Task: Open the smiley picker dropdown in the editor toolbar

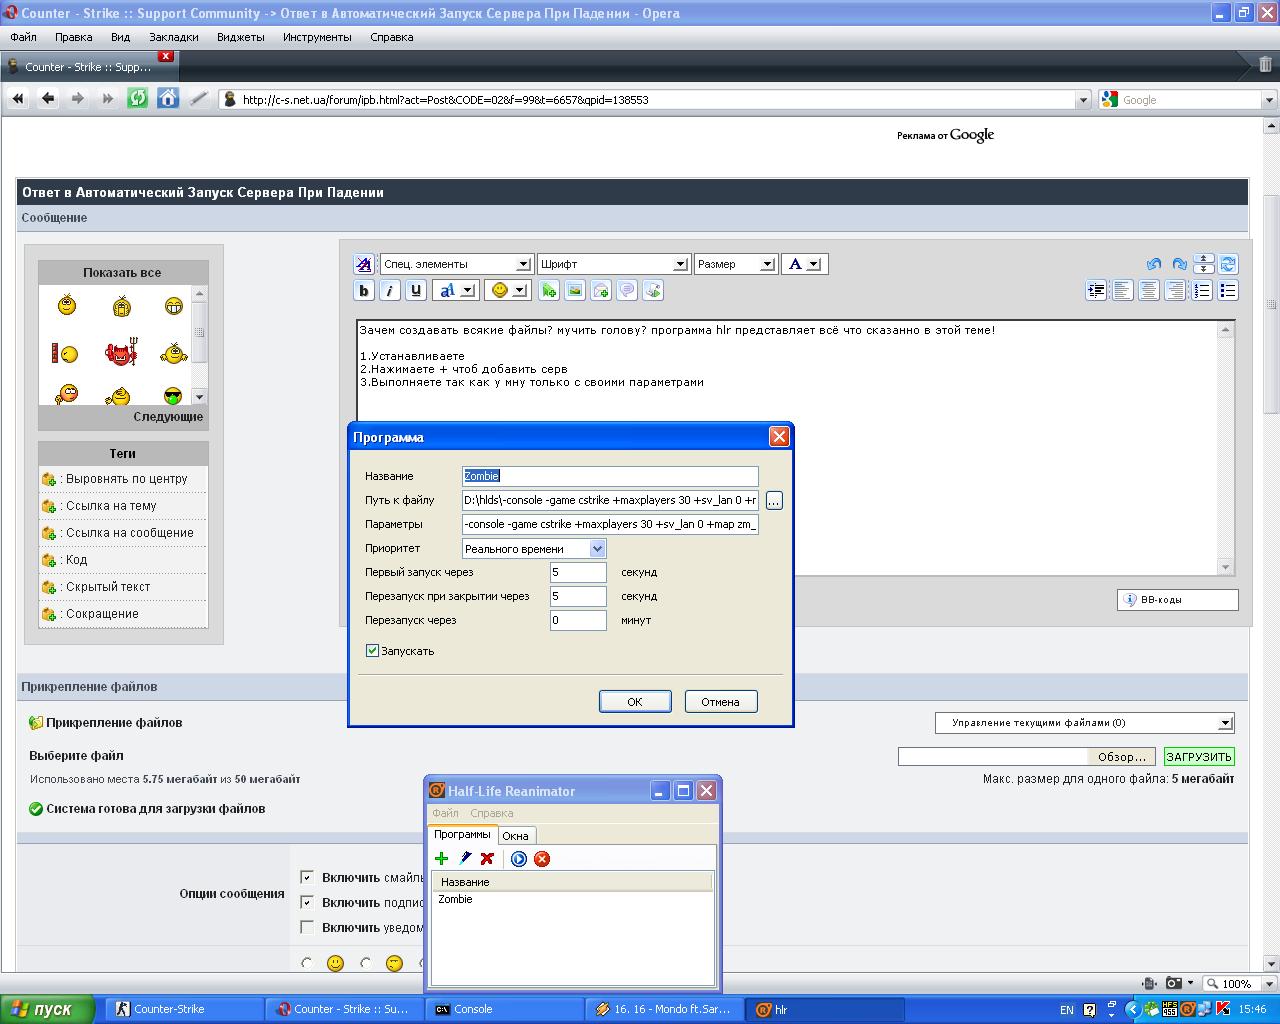Action: pos(507,290)
